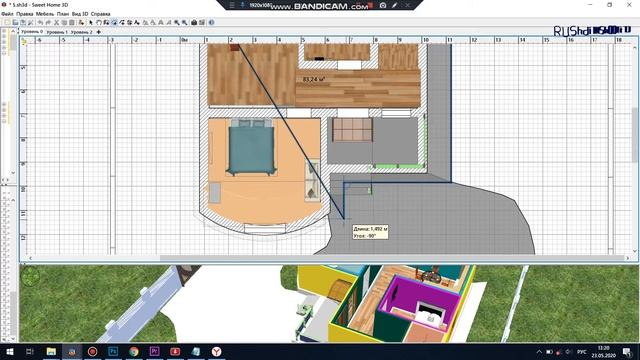Click the New home toolbar icon
The width and height of the screenshot is (640, 360).
coord(7,22)
